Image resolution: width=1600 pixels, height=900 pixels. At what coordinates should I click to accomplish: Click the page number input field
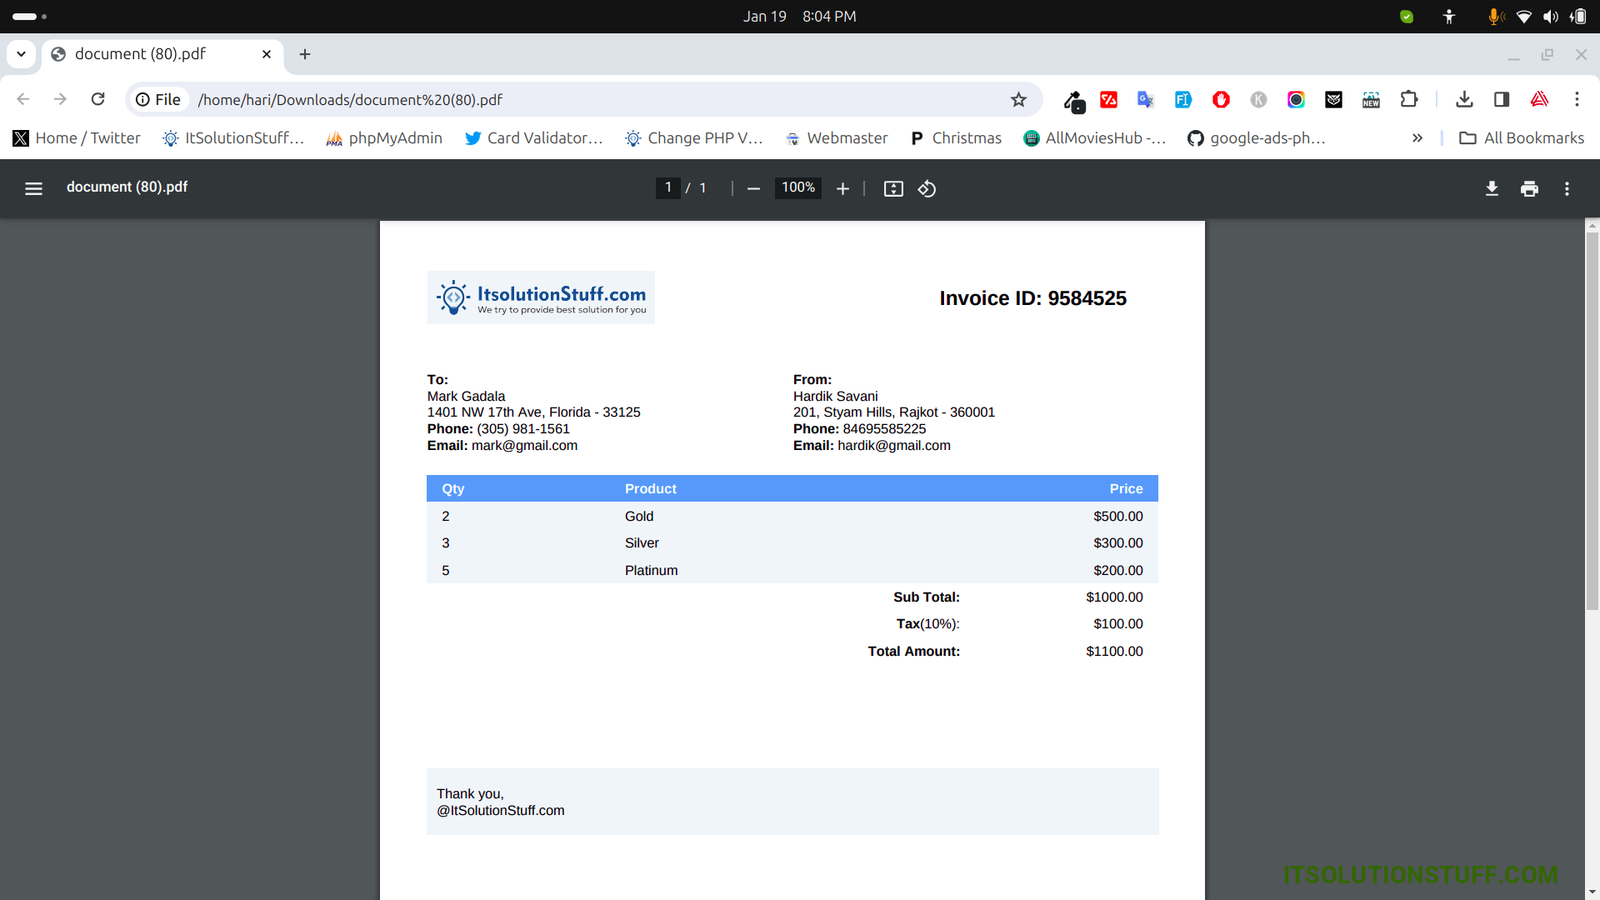click(668, 188)
